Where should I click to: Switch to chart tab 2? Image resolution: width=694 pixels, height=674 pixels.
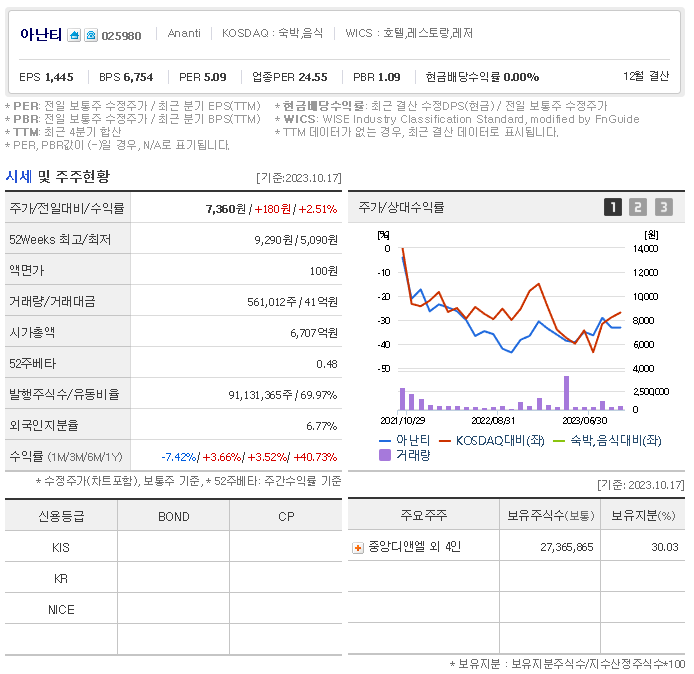click(x=638, y=207)
